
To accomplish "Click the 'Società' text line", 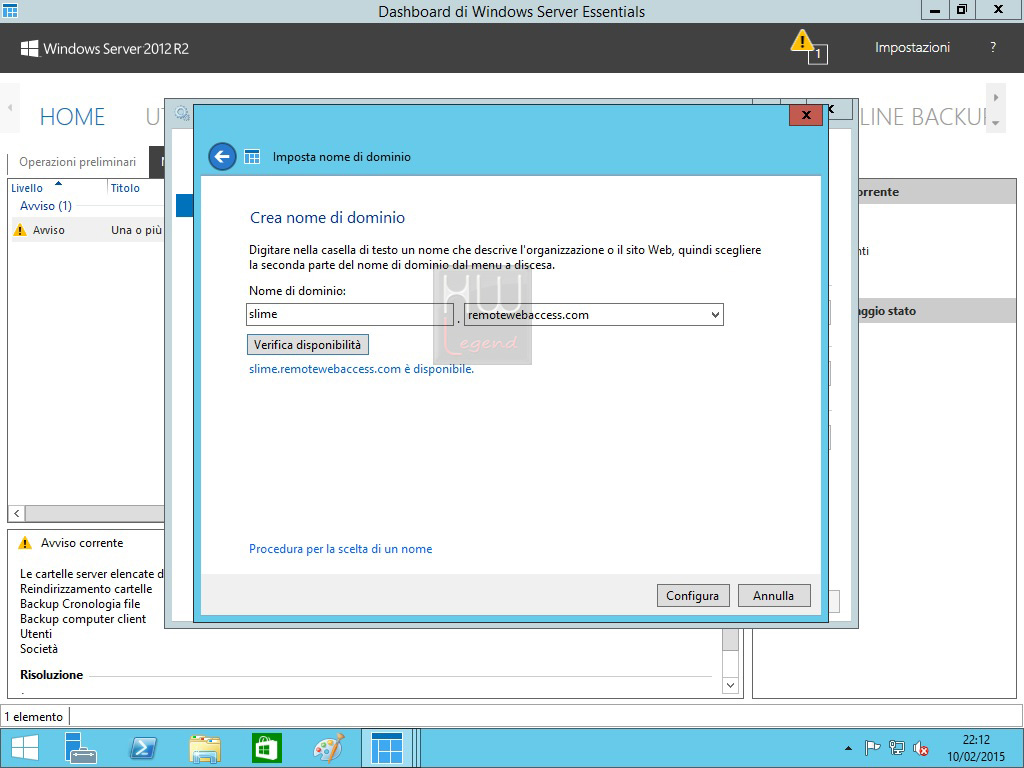I will click(x=39, y=649).
